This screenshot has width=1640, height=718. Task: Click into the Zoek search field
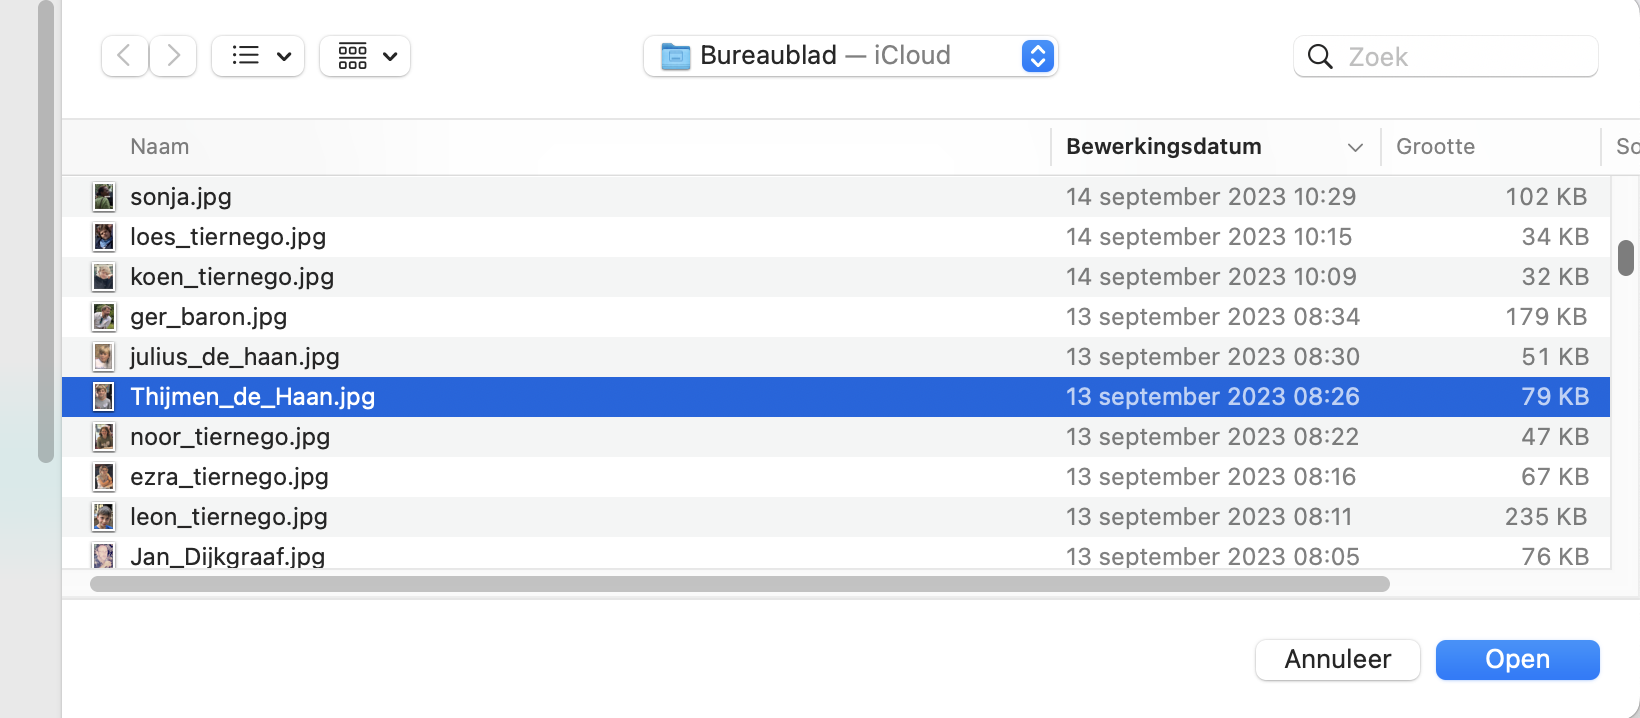pyautogui.click(x=1460, y=57)
